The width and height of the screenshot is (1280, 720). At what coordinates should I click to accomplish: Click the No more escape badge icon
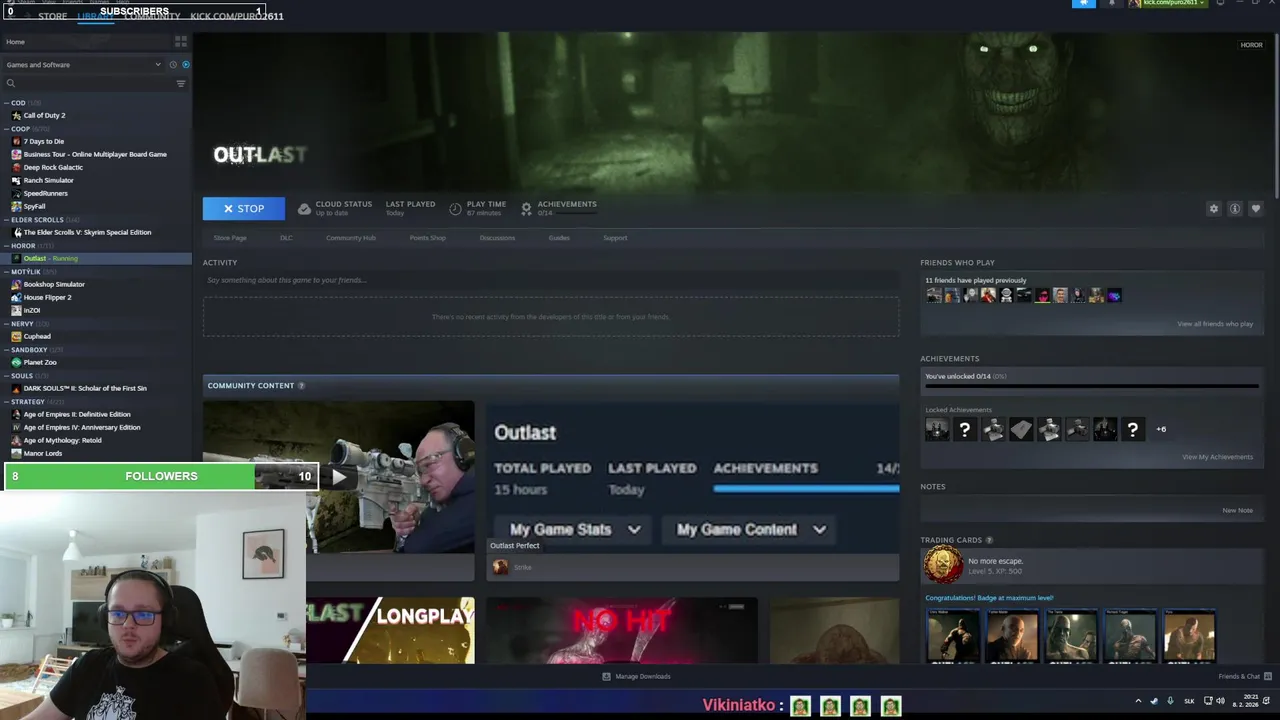click(942, 565)
